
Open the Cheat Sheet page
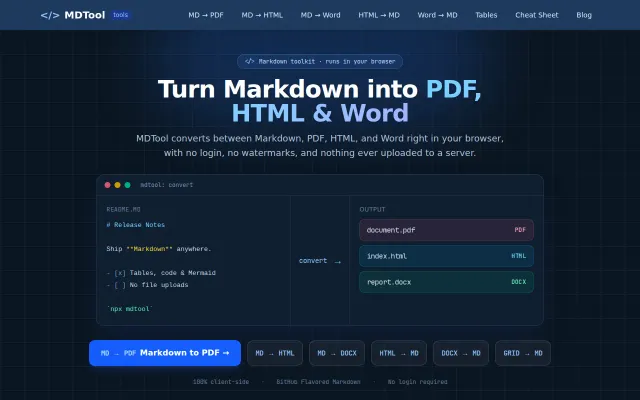(x=536, y=15)
